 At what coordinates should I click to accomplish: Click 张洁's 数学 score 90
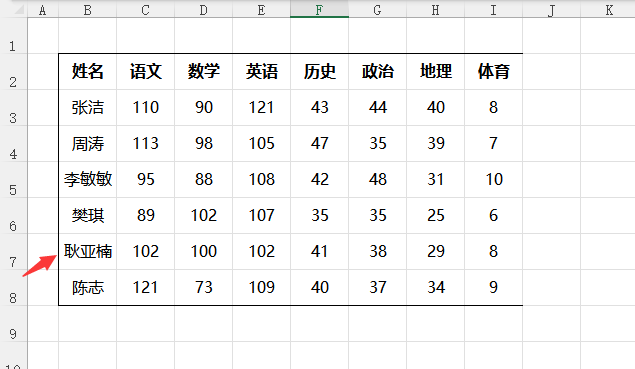click(203, 107)
